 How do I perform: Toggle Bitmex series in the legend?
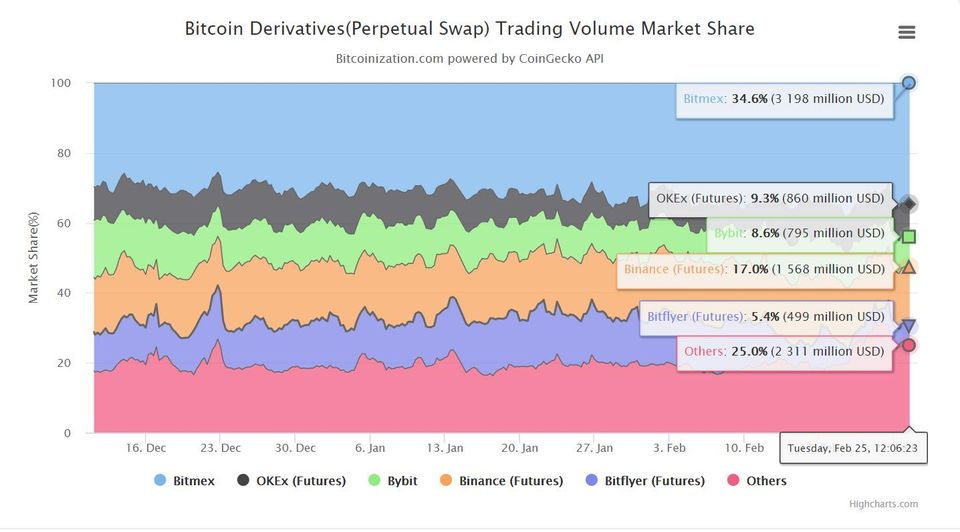185,481
